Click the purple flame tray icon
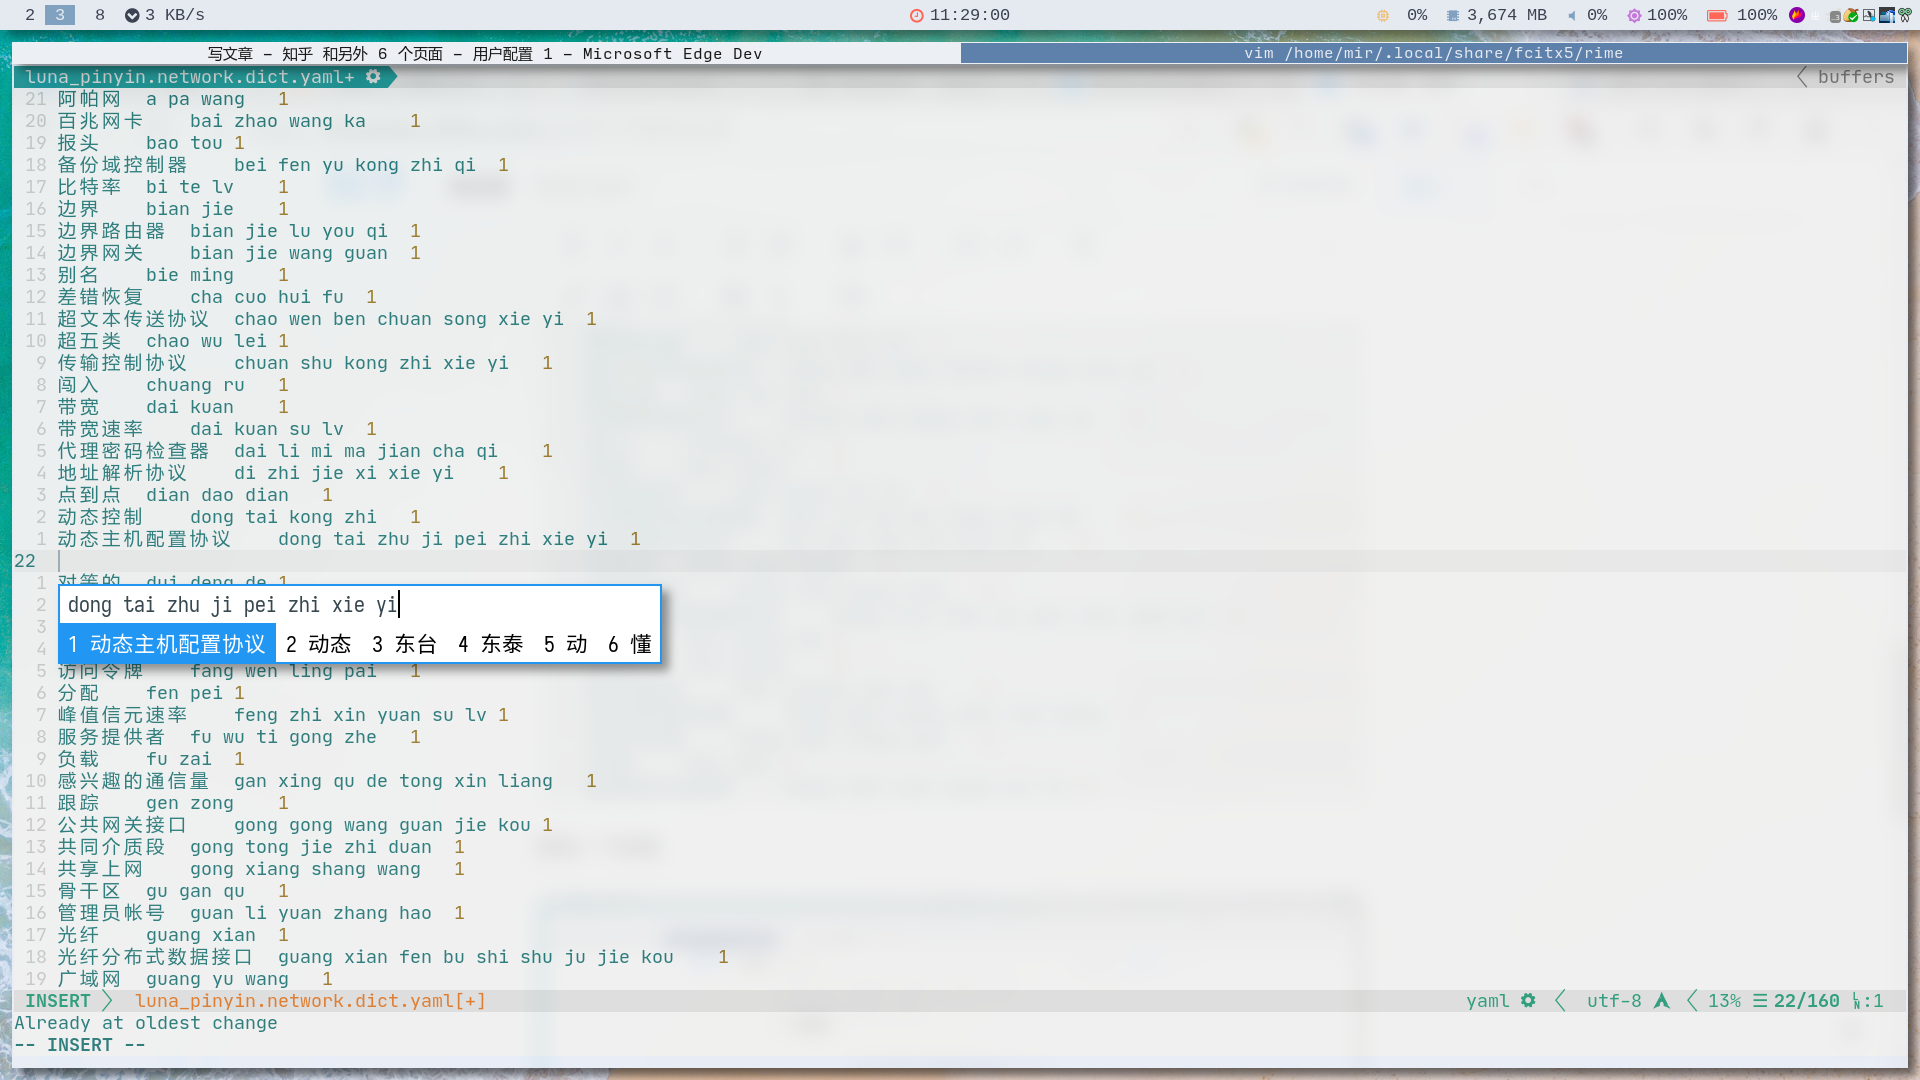1920x1080 pixels. click(x=1797, y=15)
